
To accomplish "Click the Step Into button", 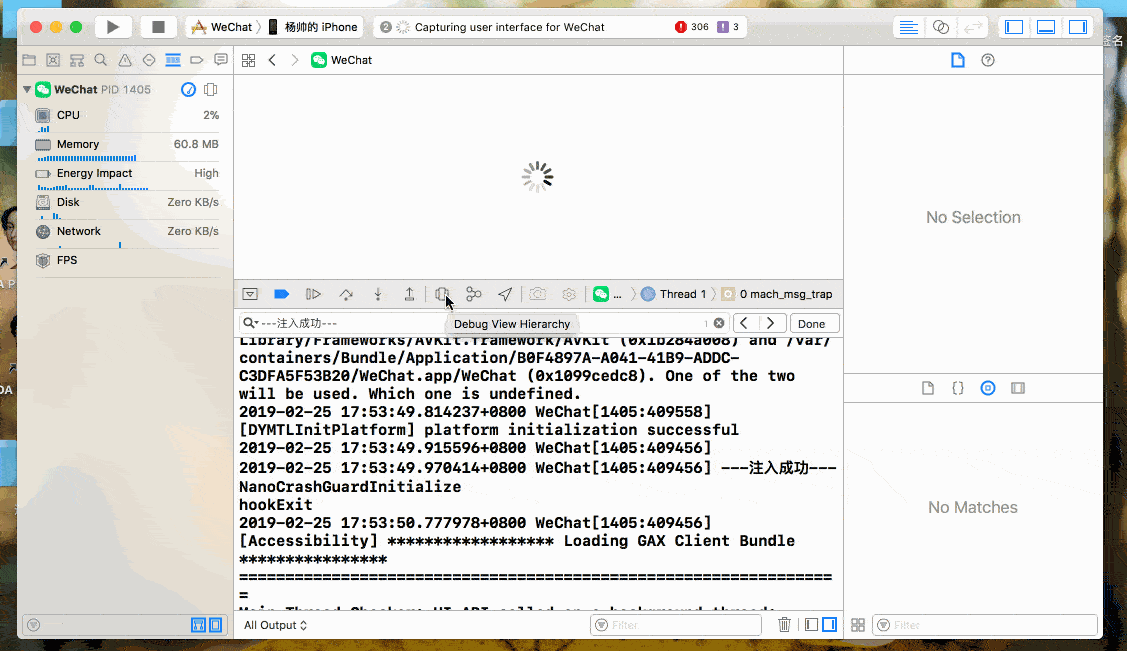I will pos(378,294).
